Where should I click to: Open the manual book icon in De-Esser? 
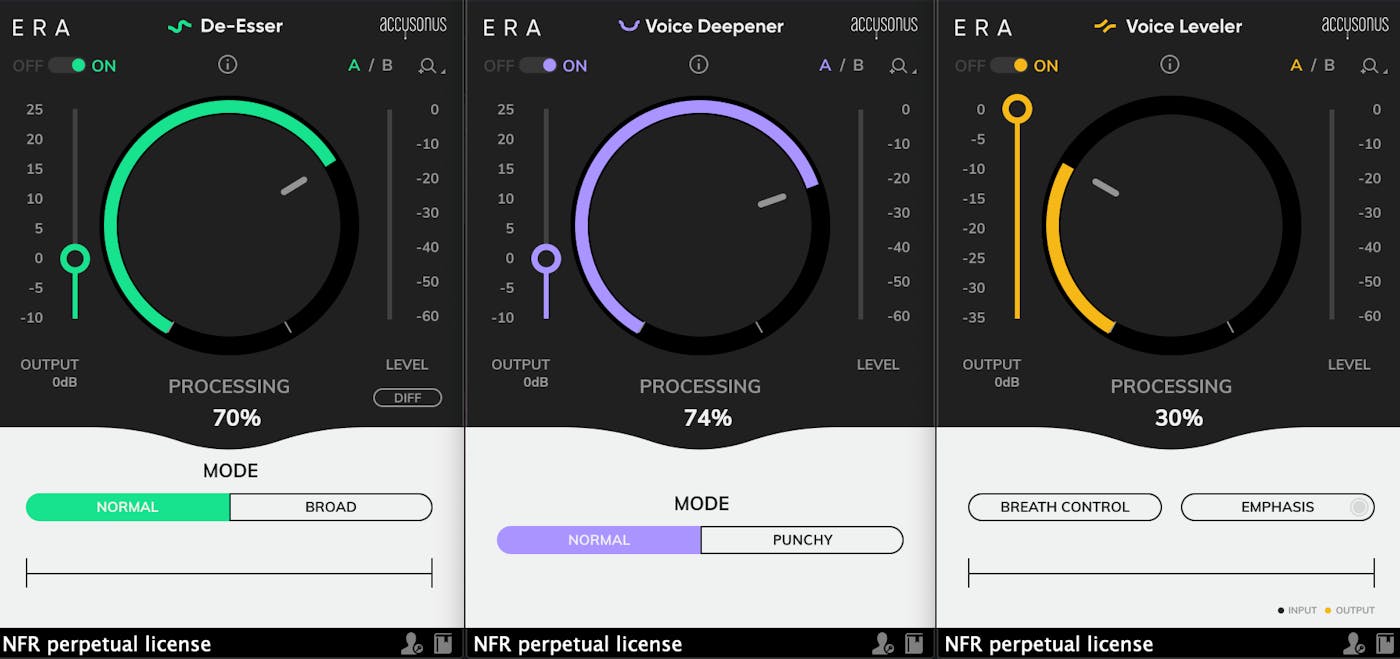click(443, 644)
